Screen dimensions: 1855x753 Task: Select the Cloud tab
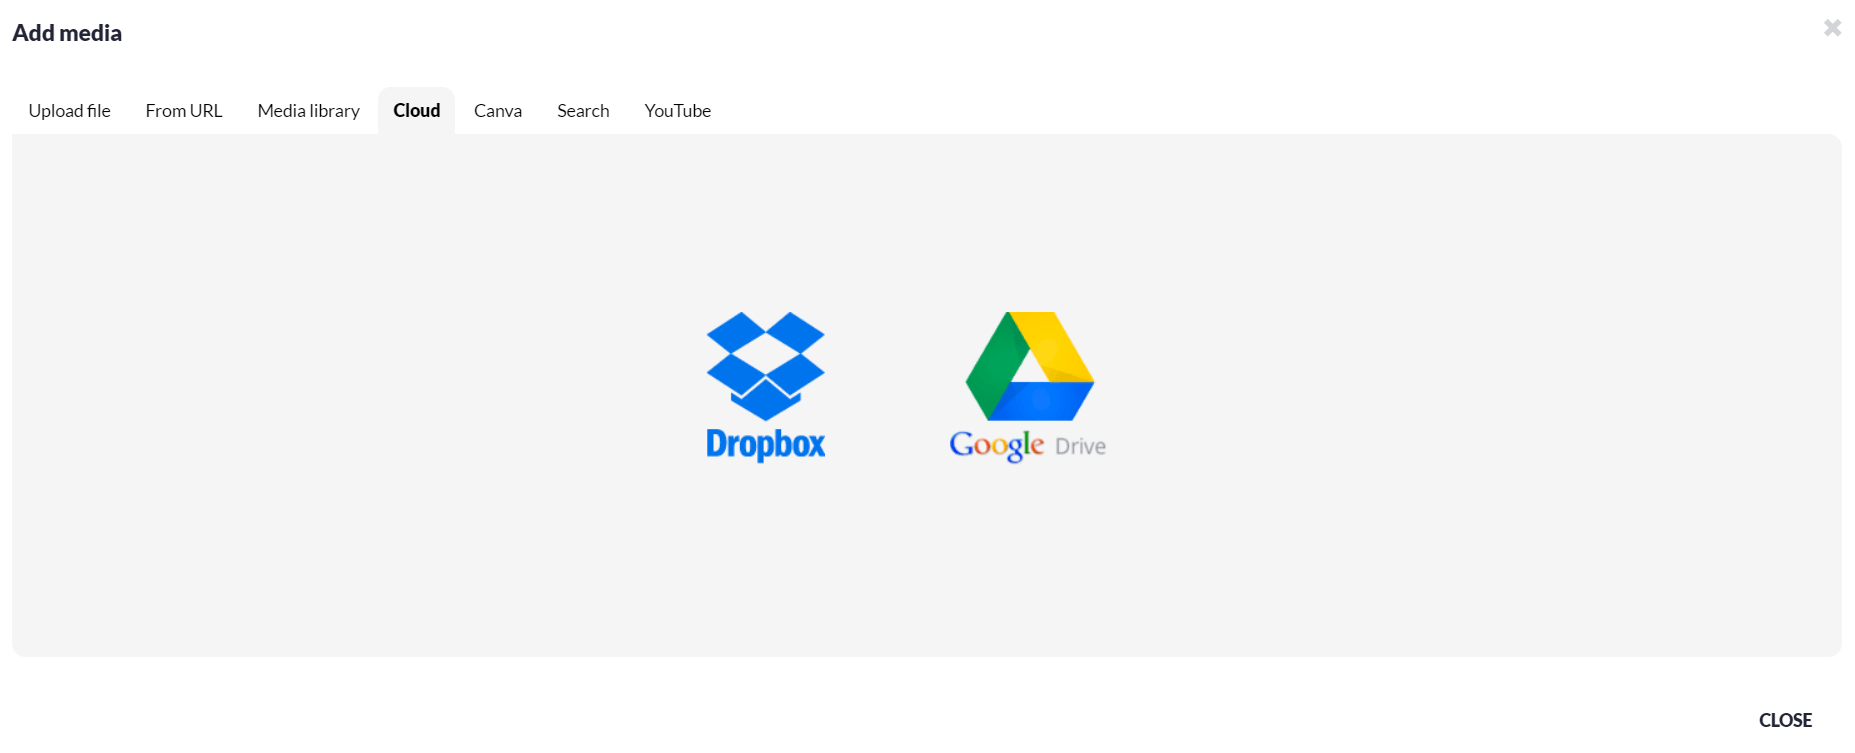pos(416,111)
